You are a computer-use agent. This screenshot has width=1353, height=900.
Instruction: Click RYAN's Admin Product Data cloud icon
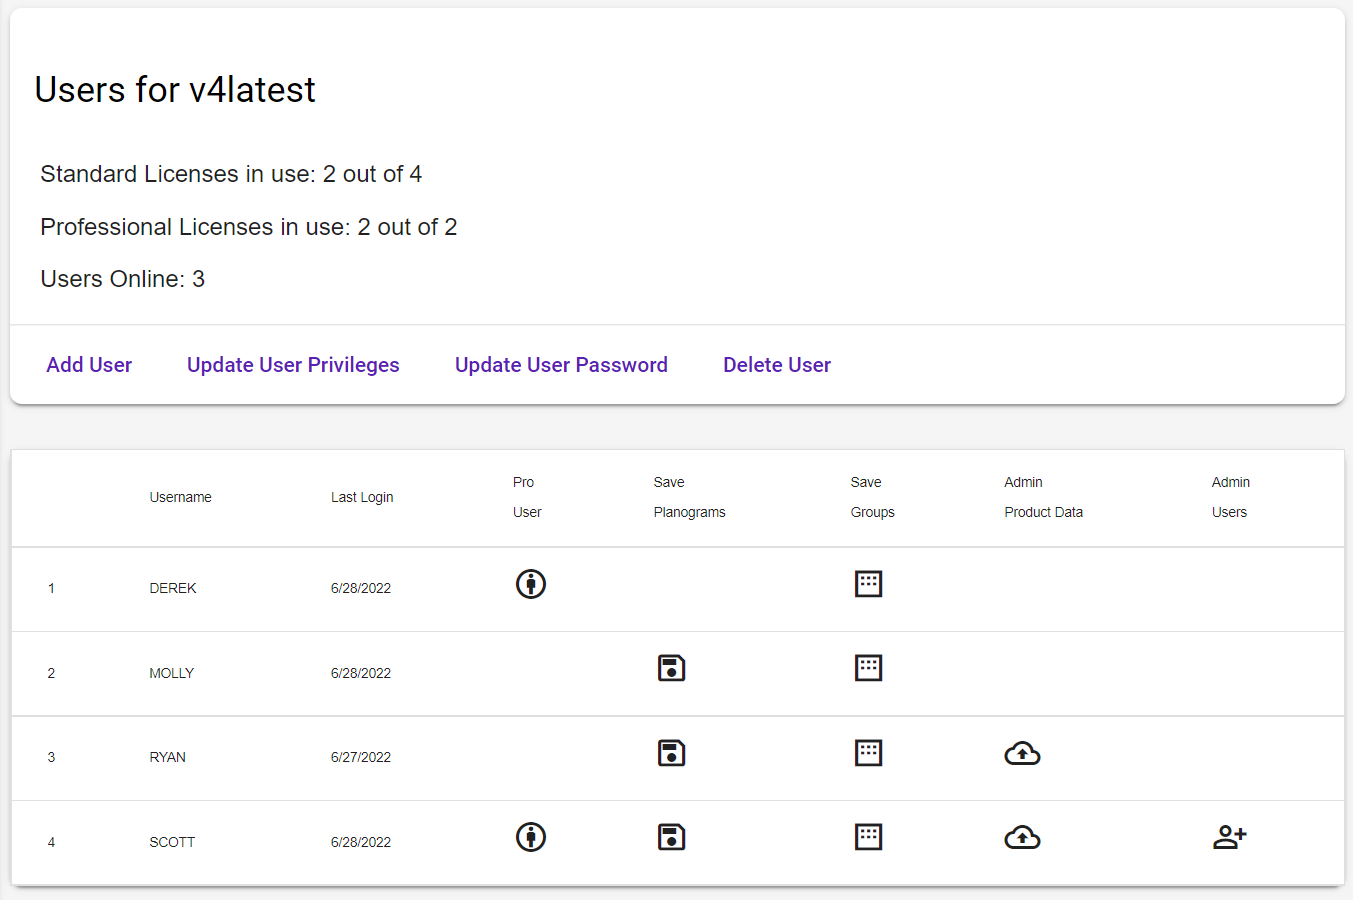tap(1022, 753)
